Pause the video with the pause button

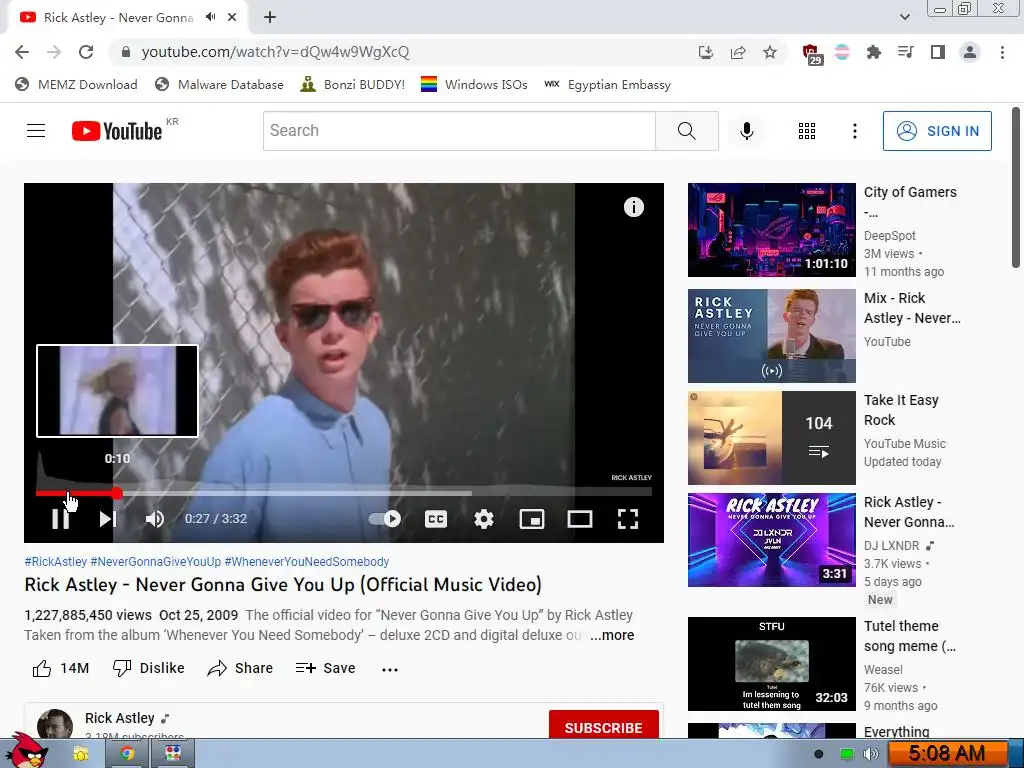coord(61,519)
